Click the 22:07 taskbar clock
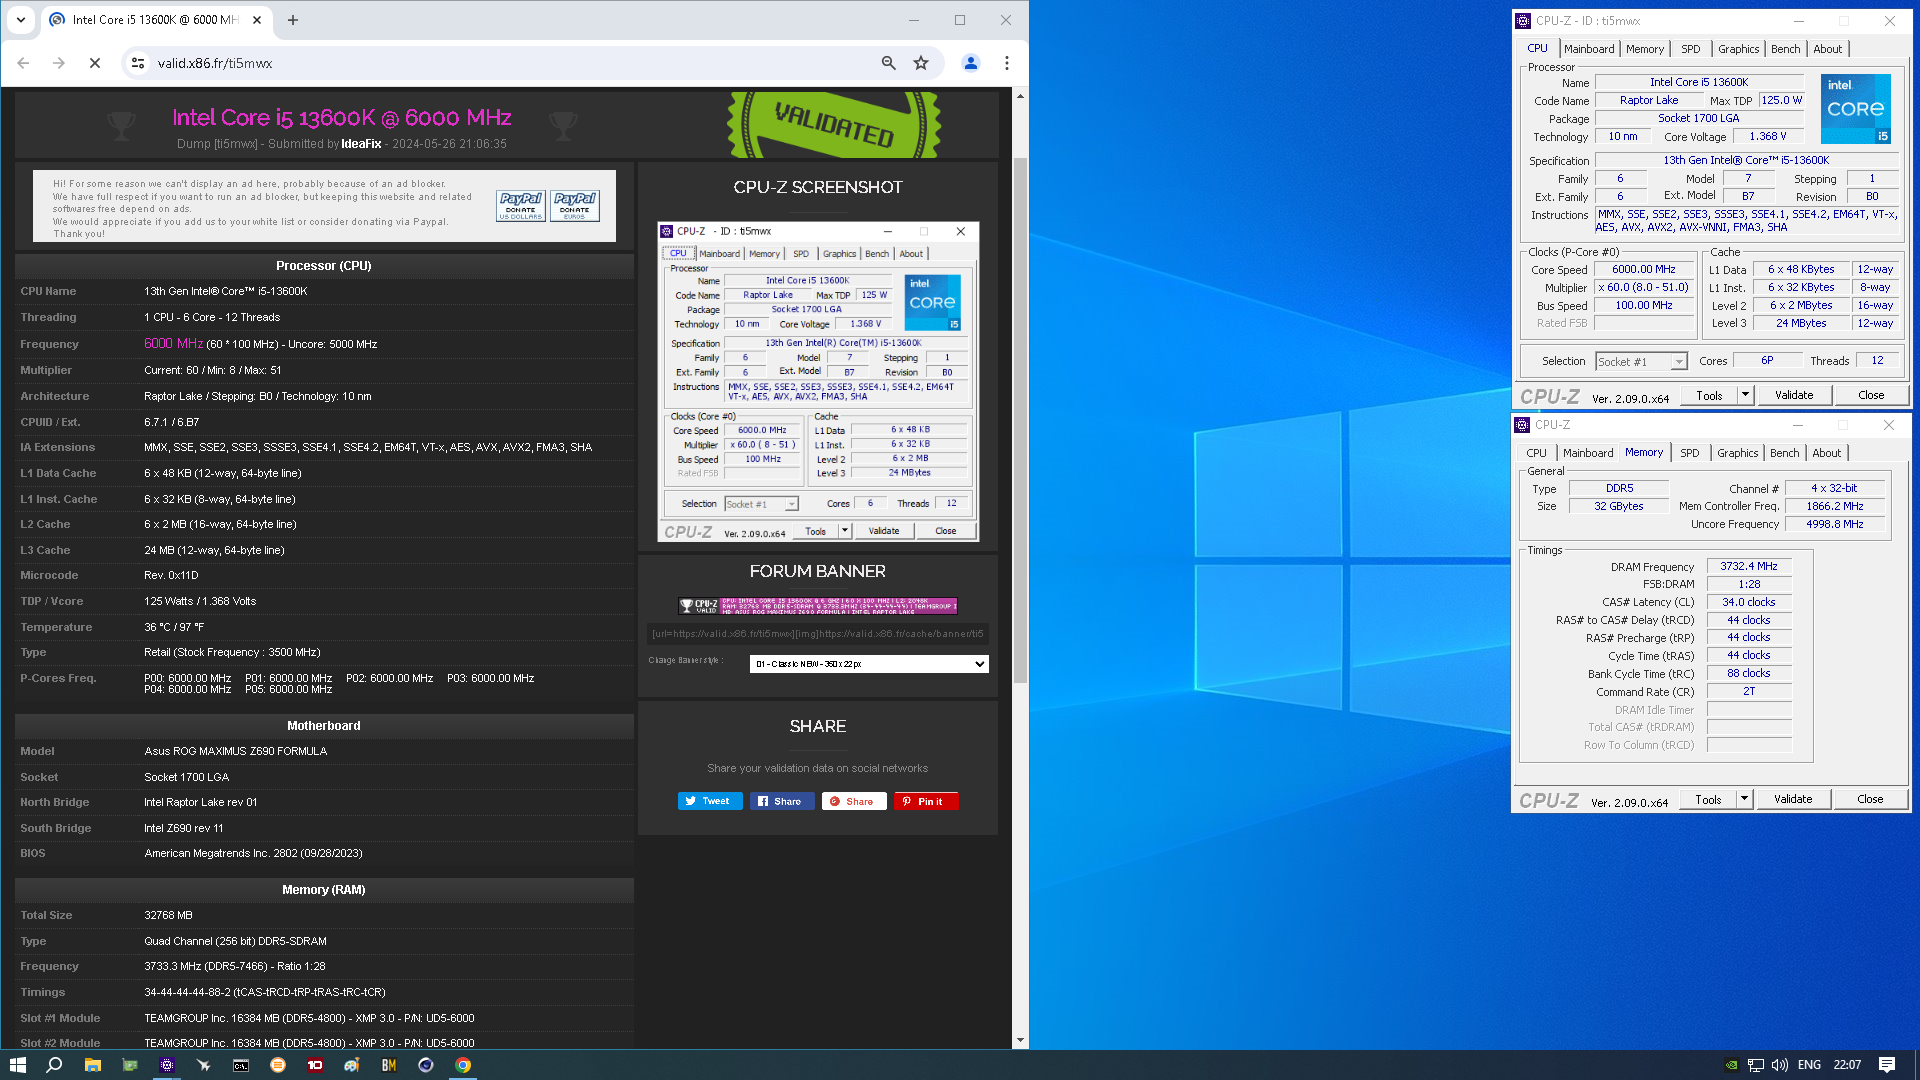The height and width of the screenshot is (1080, 1920). click(x=1847, y=1065)
